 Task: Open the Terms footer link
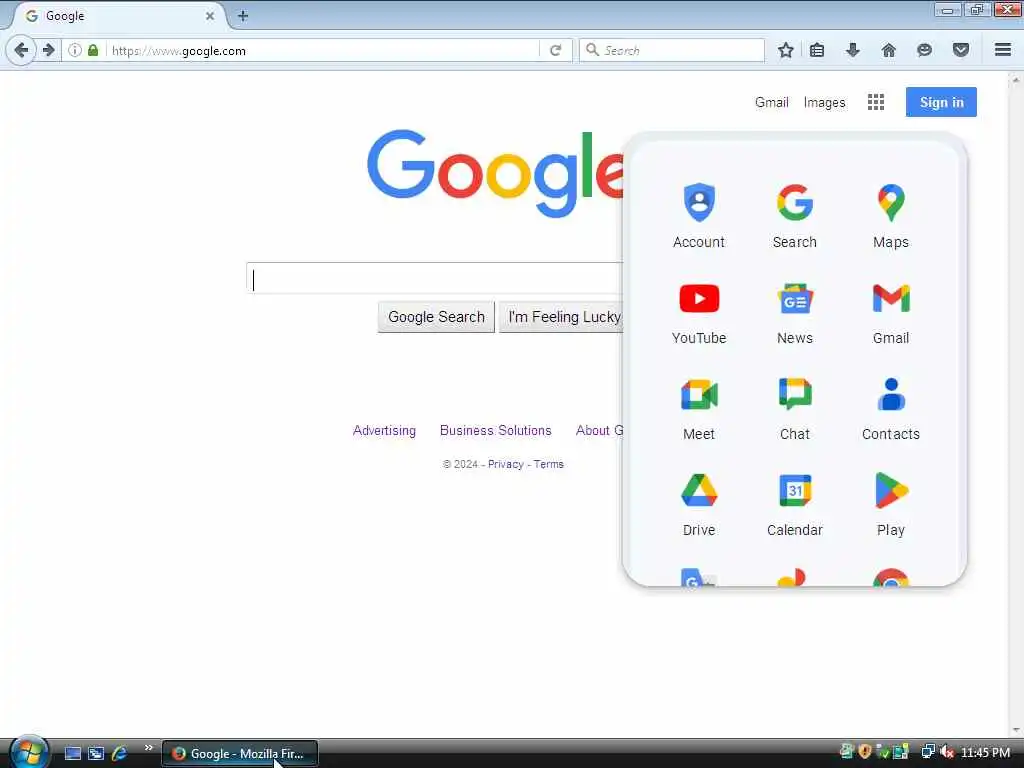[549, 464]
